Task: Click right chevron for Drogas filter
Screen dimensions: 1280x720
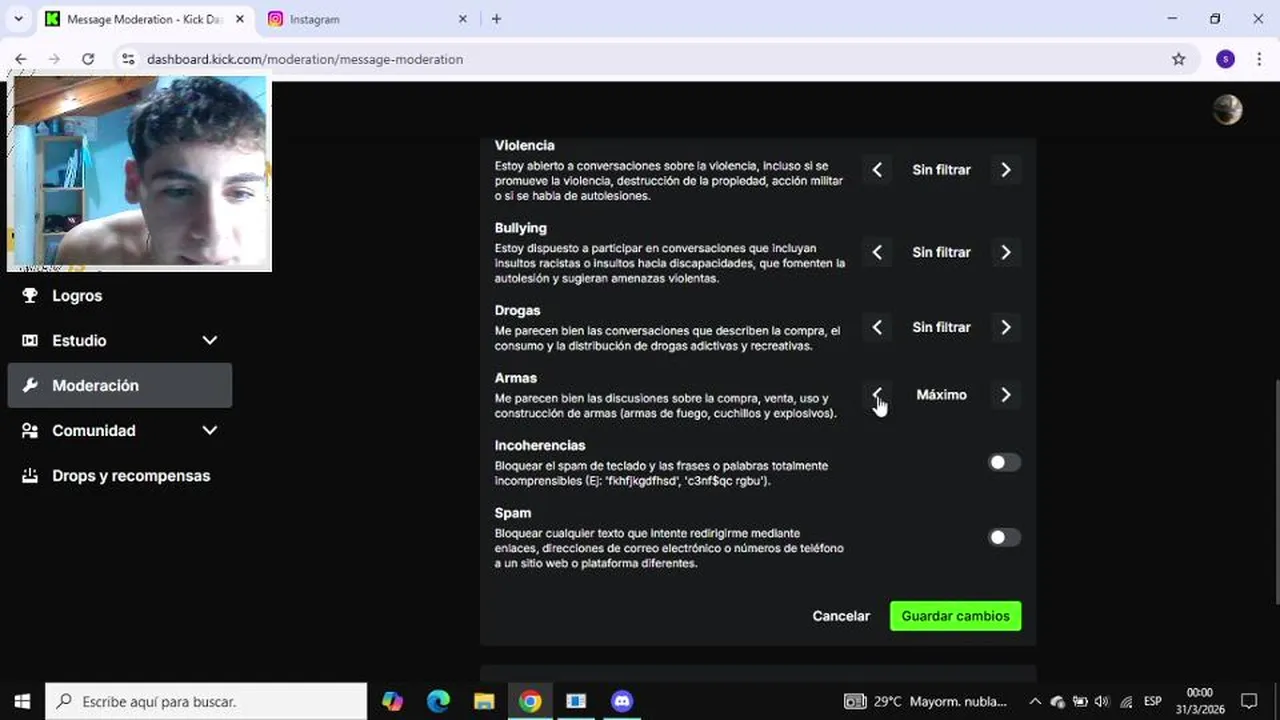Action: click(x=1006, y=327)
